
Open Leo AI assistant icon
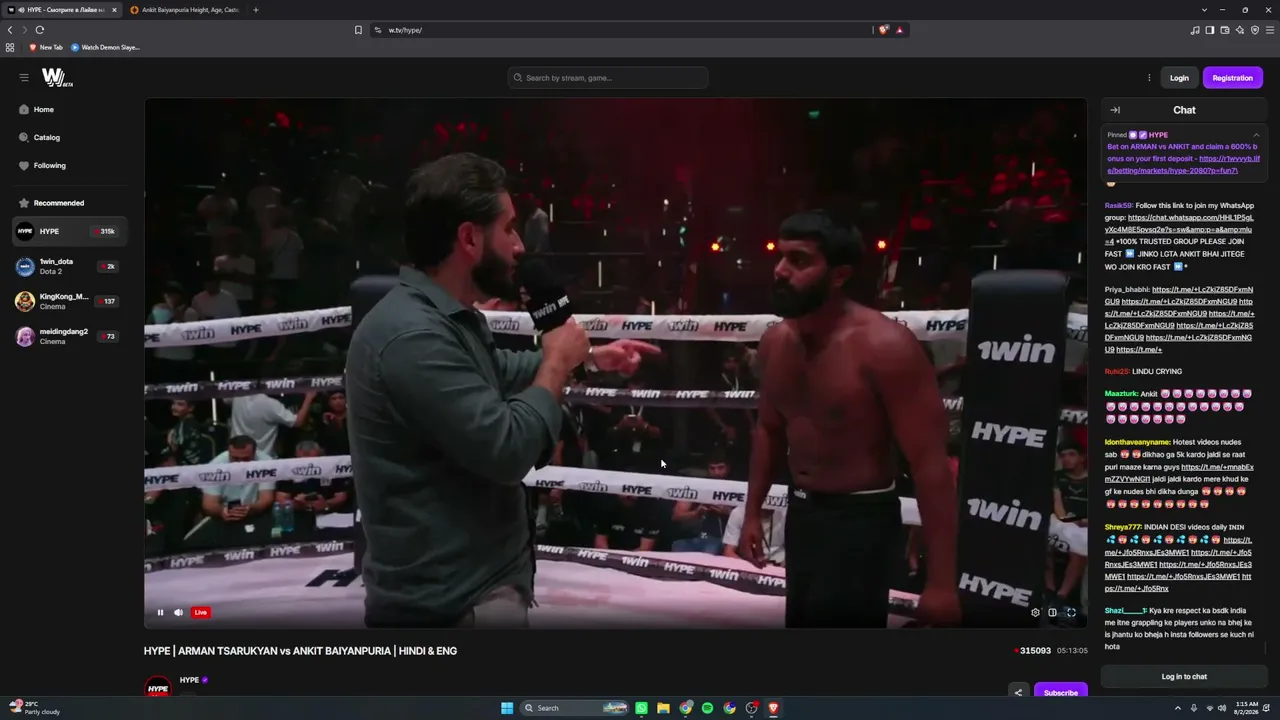(x=1240, y=30)
